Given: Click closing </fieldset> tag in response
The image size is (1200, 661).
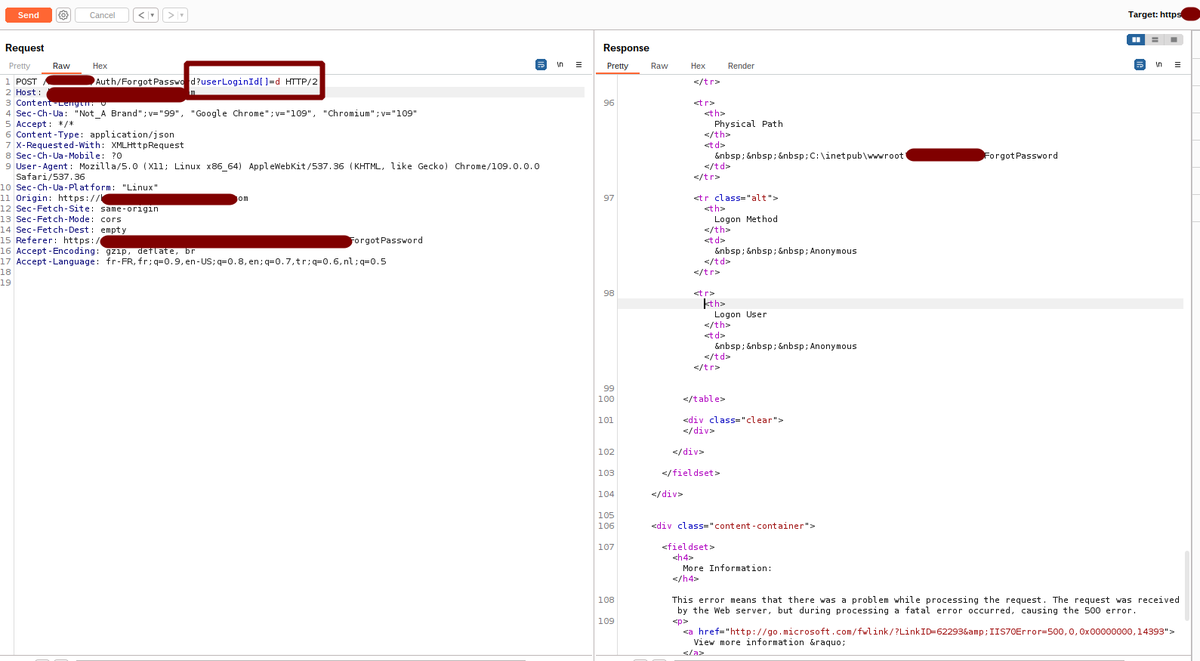Looking at the screenshot, I should point(690,473).
